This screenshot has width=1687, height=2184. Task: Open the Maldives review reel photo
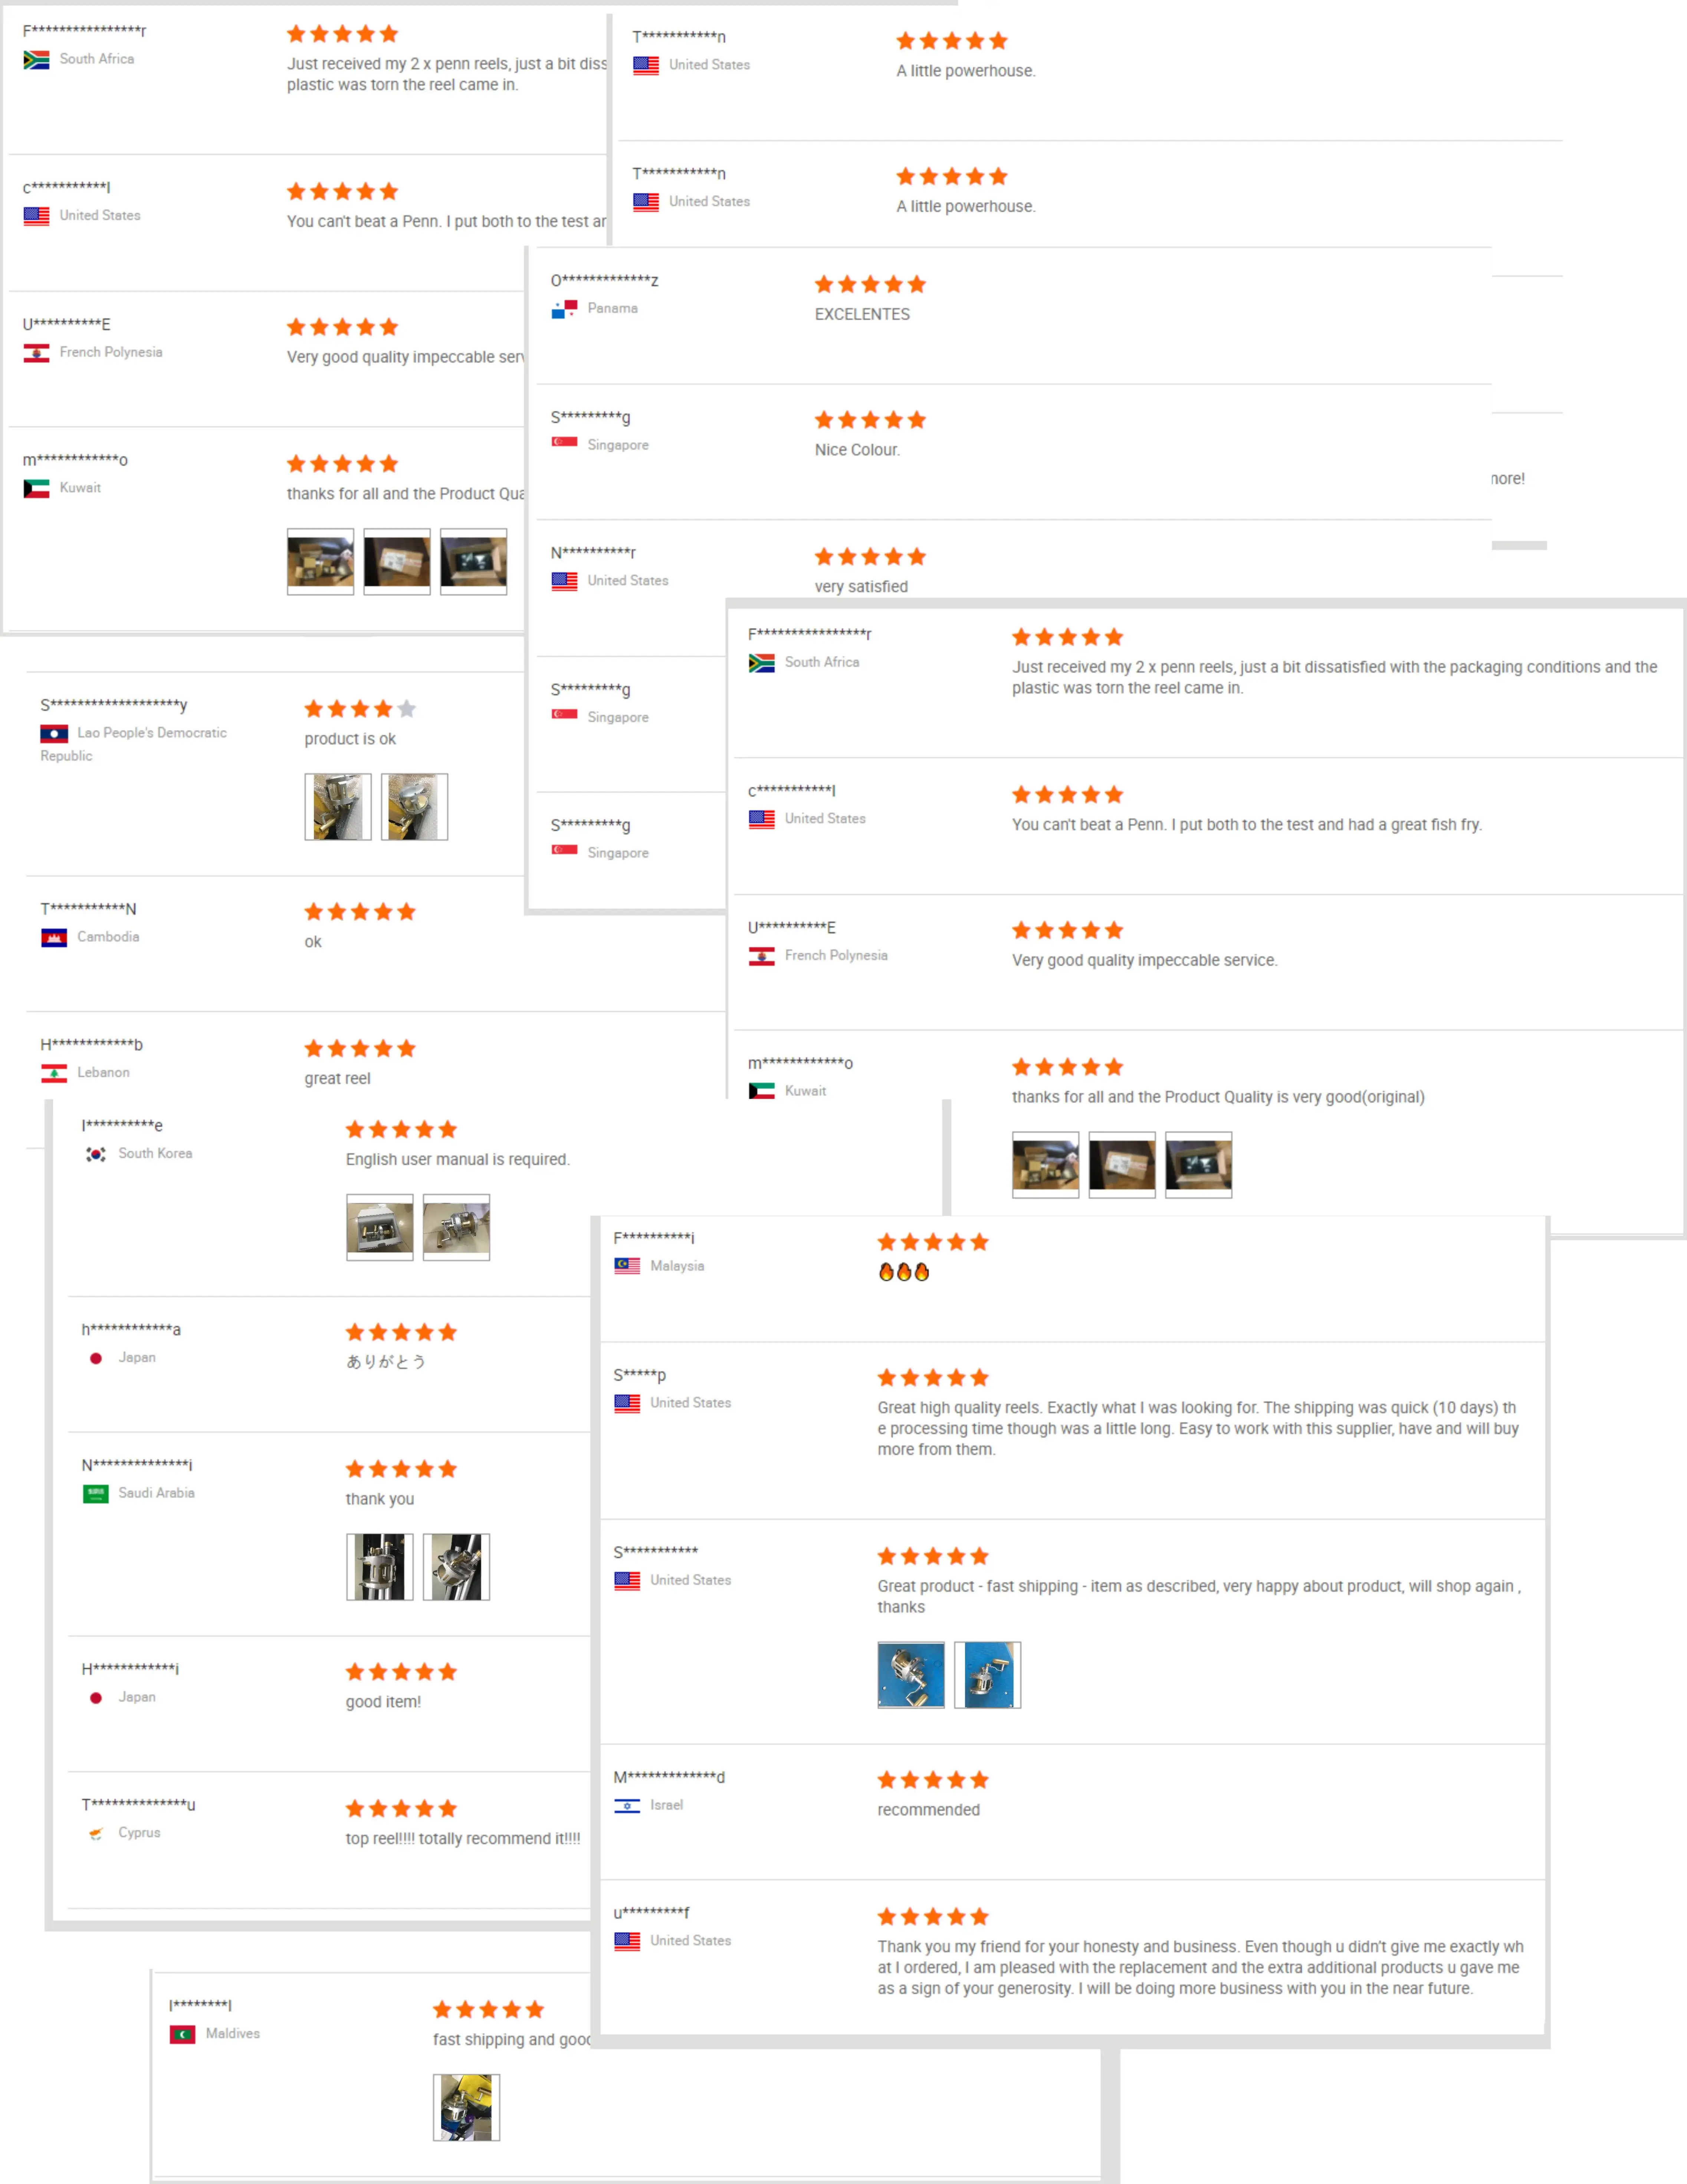pyautogui.click(x=466, y=2107)
